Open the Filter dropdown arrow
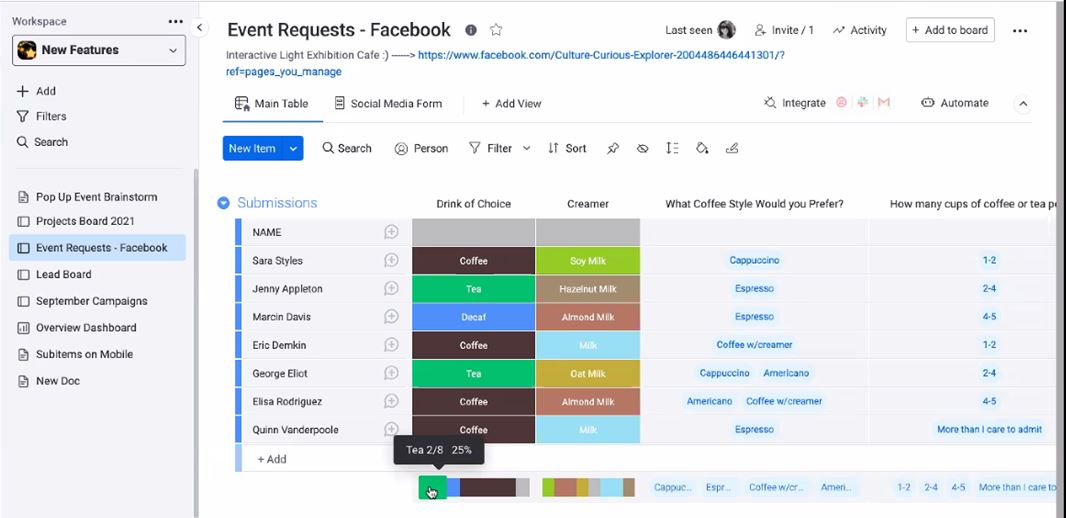 point(526,148)
